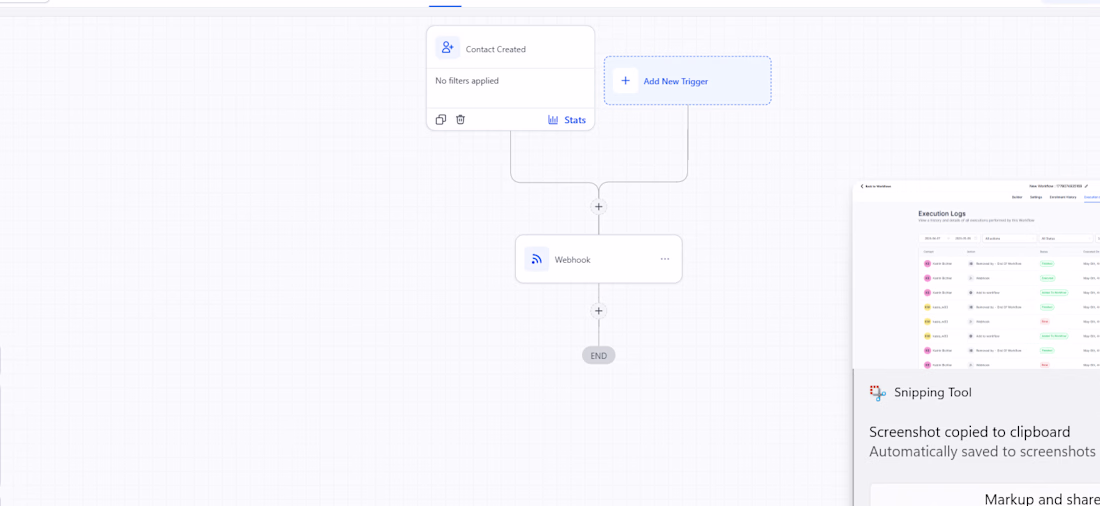Click the Contact Created trigger person icon

(447, 48)
